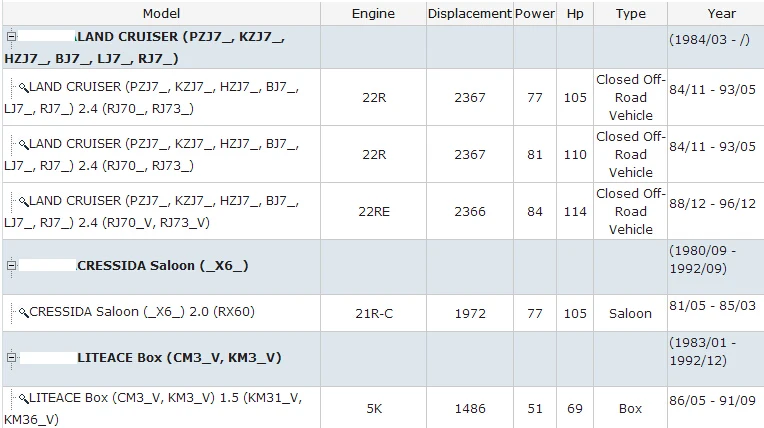Click power value 51
Image resolution: width=764 pixels, height=428 pixels.
coord(535,409)
